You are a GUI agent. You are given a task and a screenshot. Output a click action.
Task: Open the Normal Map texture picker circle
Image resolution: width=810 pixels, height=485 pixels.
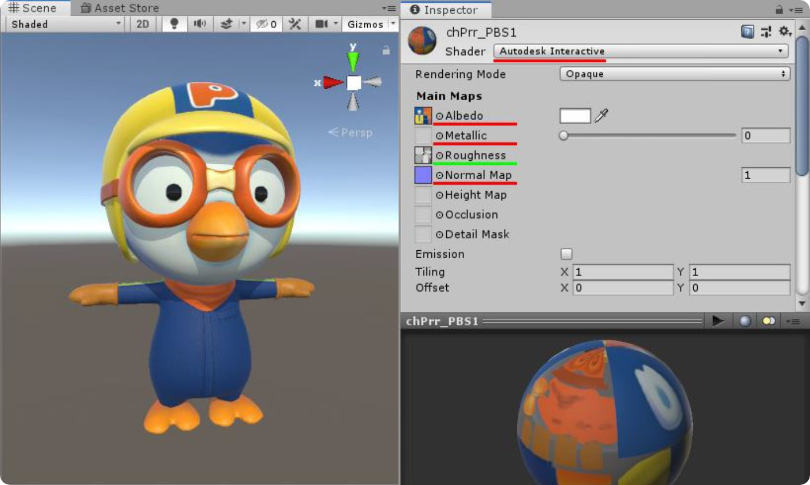(439, 176)
